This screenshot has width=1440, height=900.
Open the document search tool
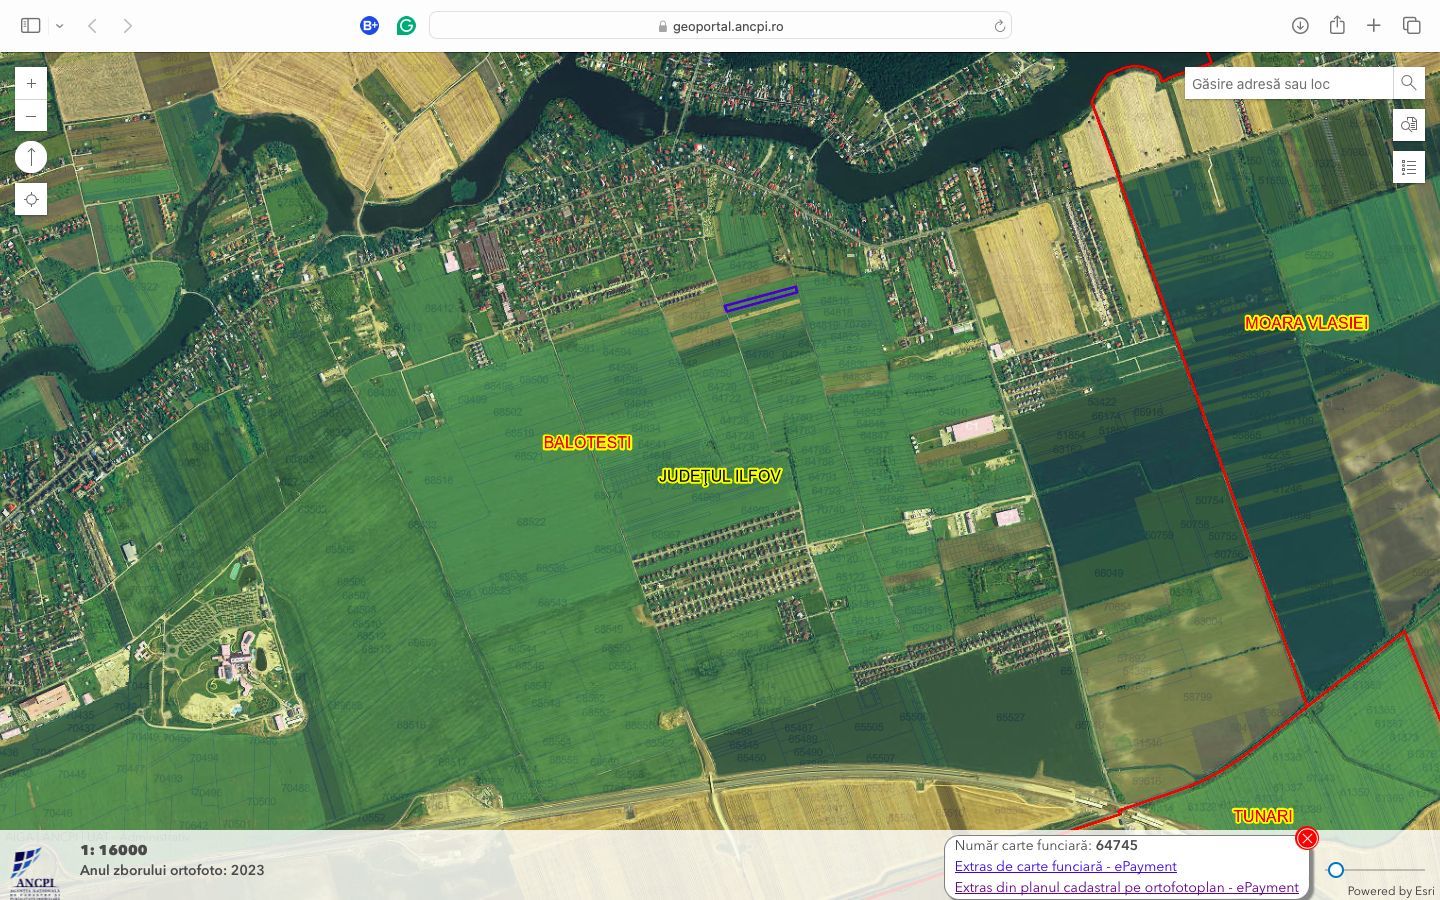pyautogui.click(x=1408, y=125)
